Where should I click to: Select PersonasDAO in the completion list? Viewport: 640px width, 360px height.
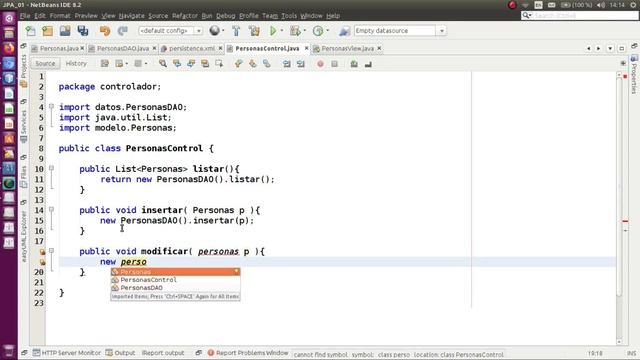point(175,288)
